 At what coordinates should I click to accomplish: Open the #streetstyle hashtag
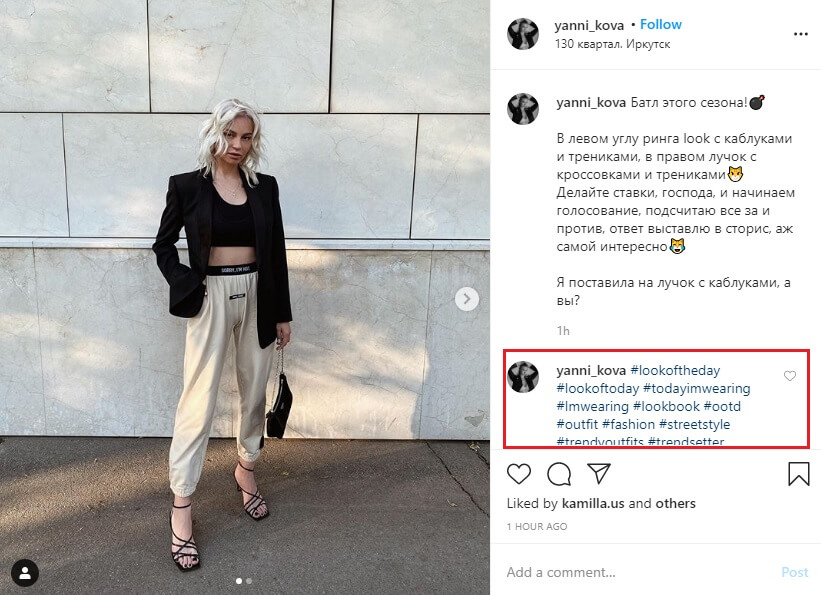pos(694,424)
